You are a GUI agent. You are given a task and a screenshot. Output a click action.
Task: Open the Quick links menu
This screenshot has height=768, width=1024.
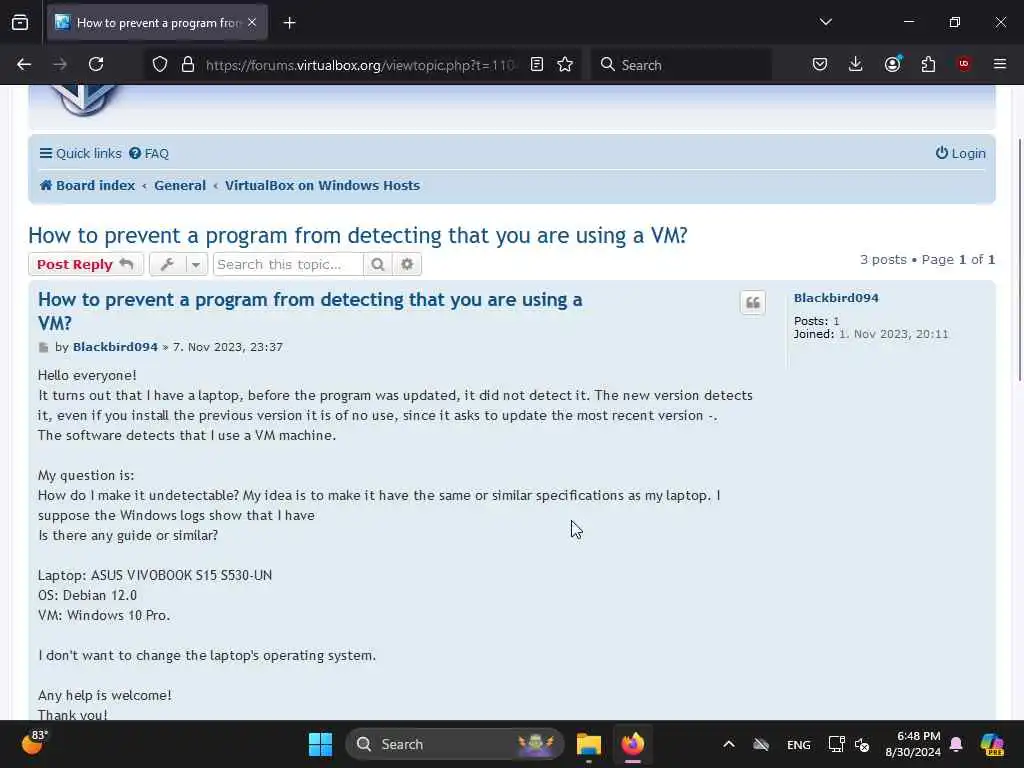coord(80,153)
